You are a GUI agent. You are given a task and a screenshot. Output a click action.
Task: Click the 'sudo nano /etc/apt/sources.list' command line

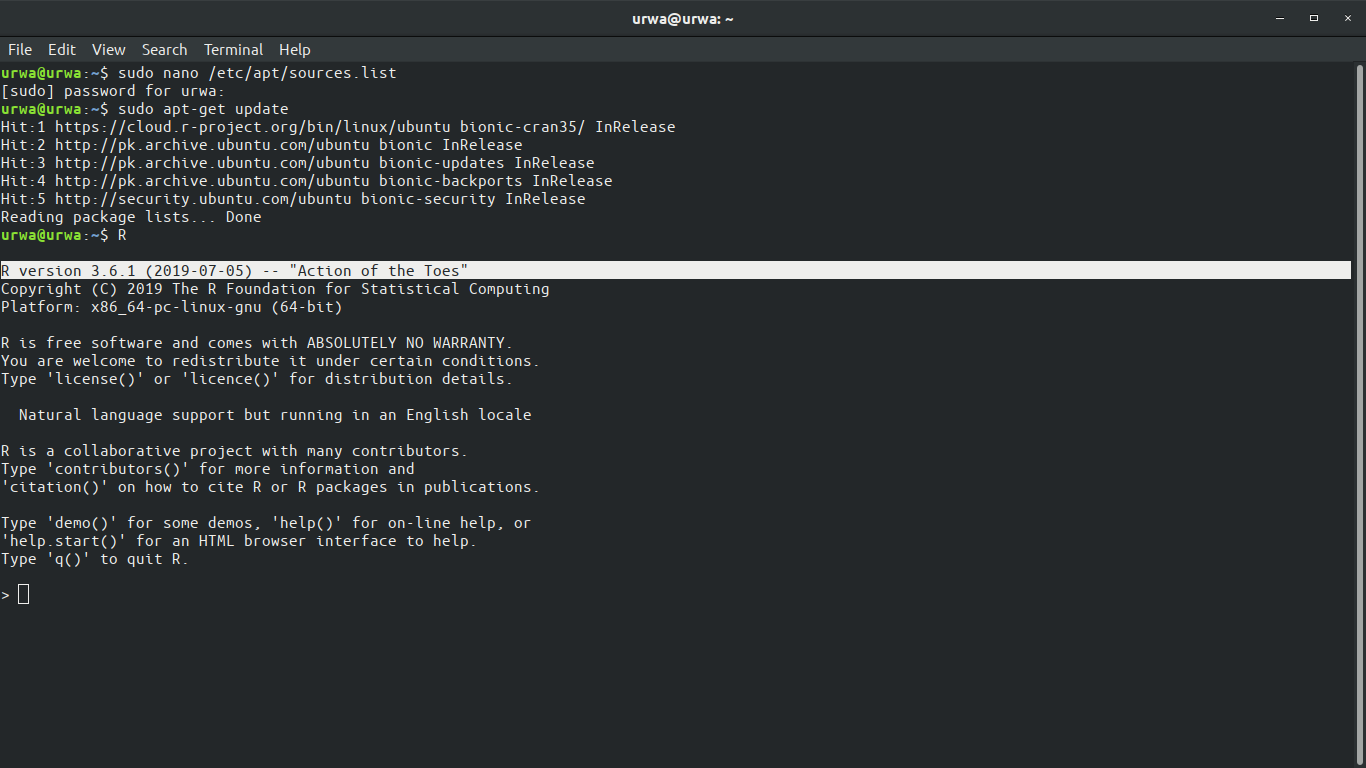(x=199, y=73)
